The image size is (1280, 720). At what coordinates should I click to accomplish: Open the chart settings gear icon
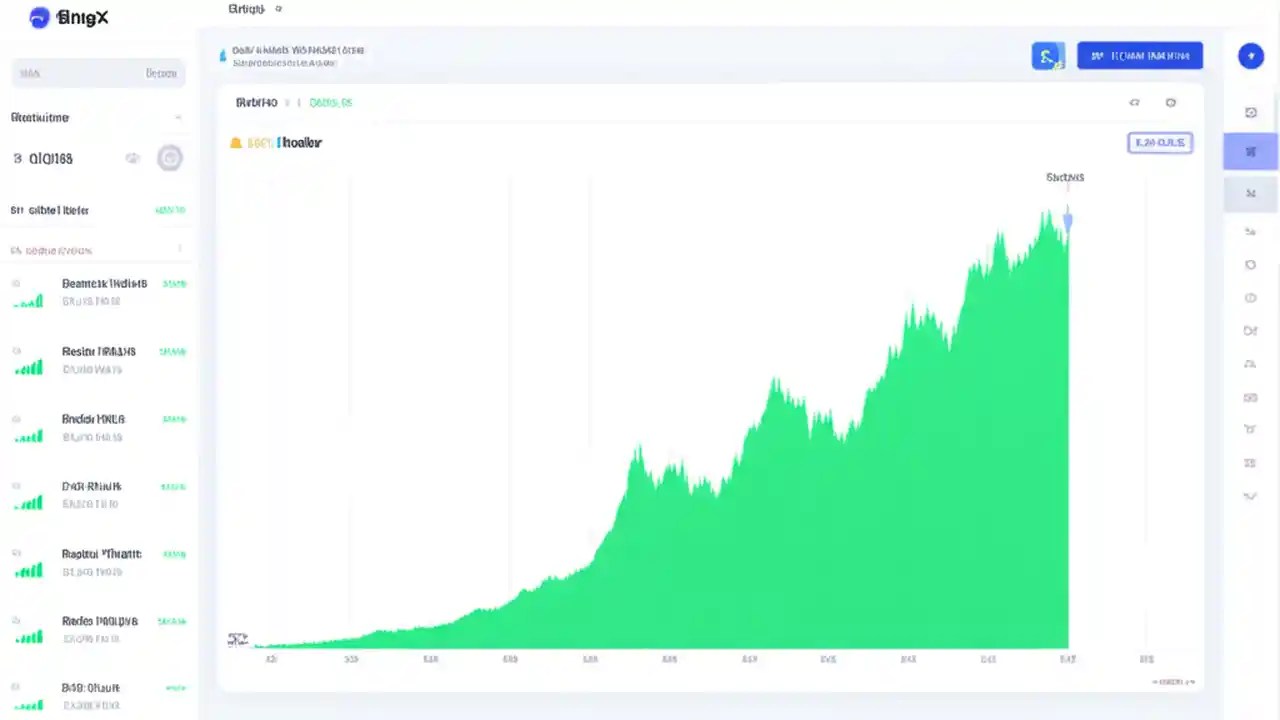[x=1171, y=102]
